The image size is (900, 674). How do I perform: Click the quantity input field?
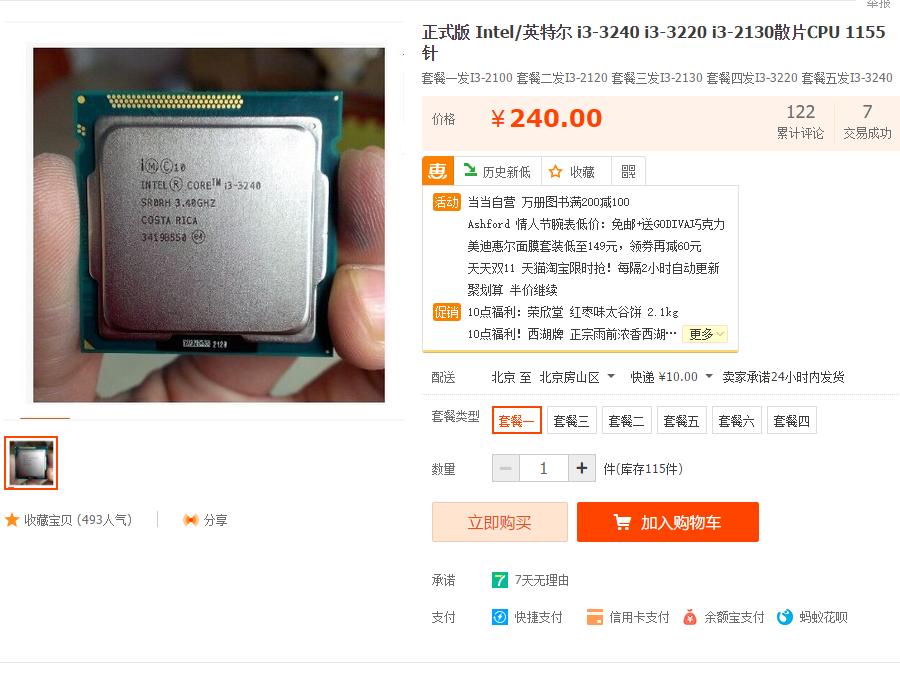pyautogui.click(x=544, y=468)
